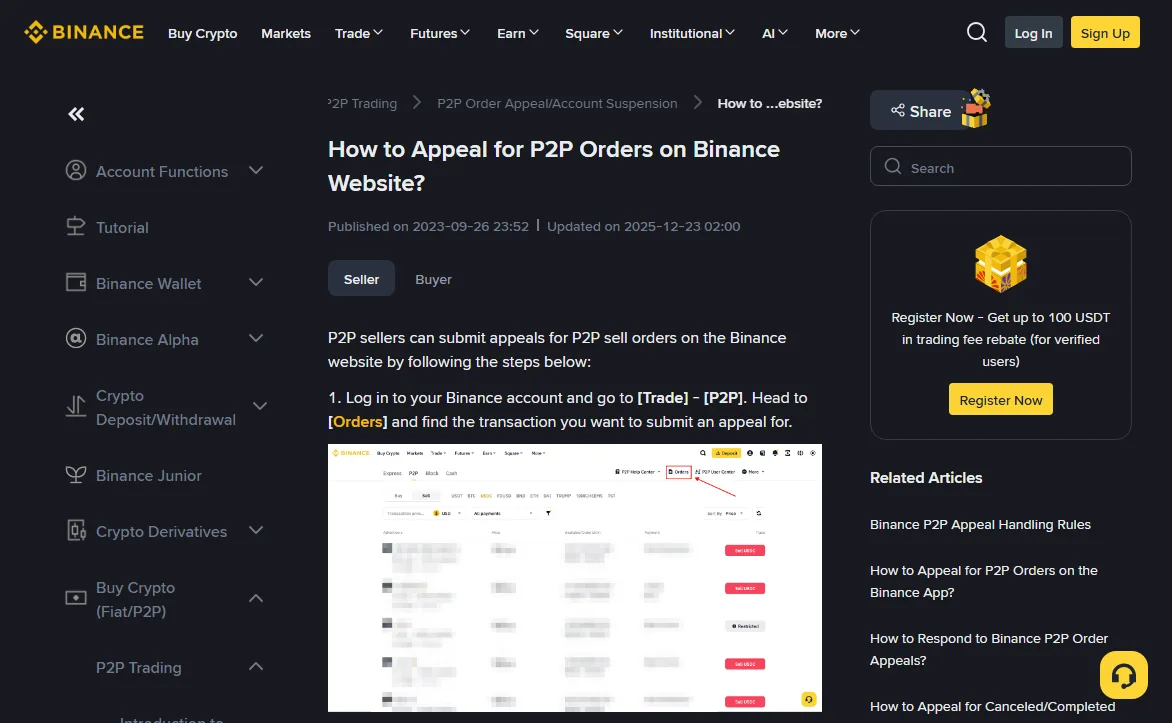Screen dimensions: 1172x723
Task: Click 'Published on 2023-09-26 23:52' text
Action: [x=428, y=226]
